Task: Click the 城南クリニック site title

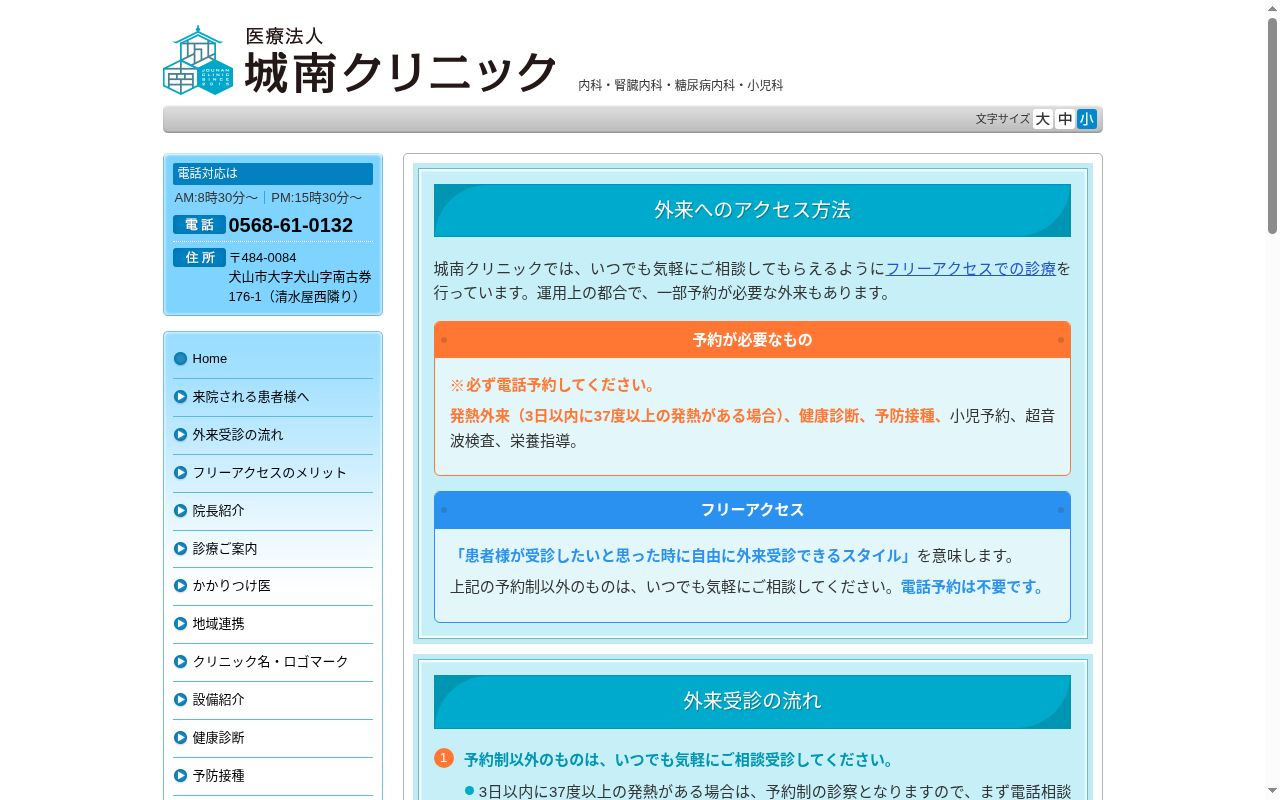Action: tap(400, 73)
